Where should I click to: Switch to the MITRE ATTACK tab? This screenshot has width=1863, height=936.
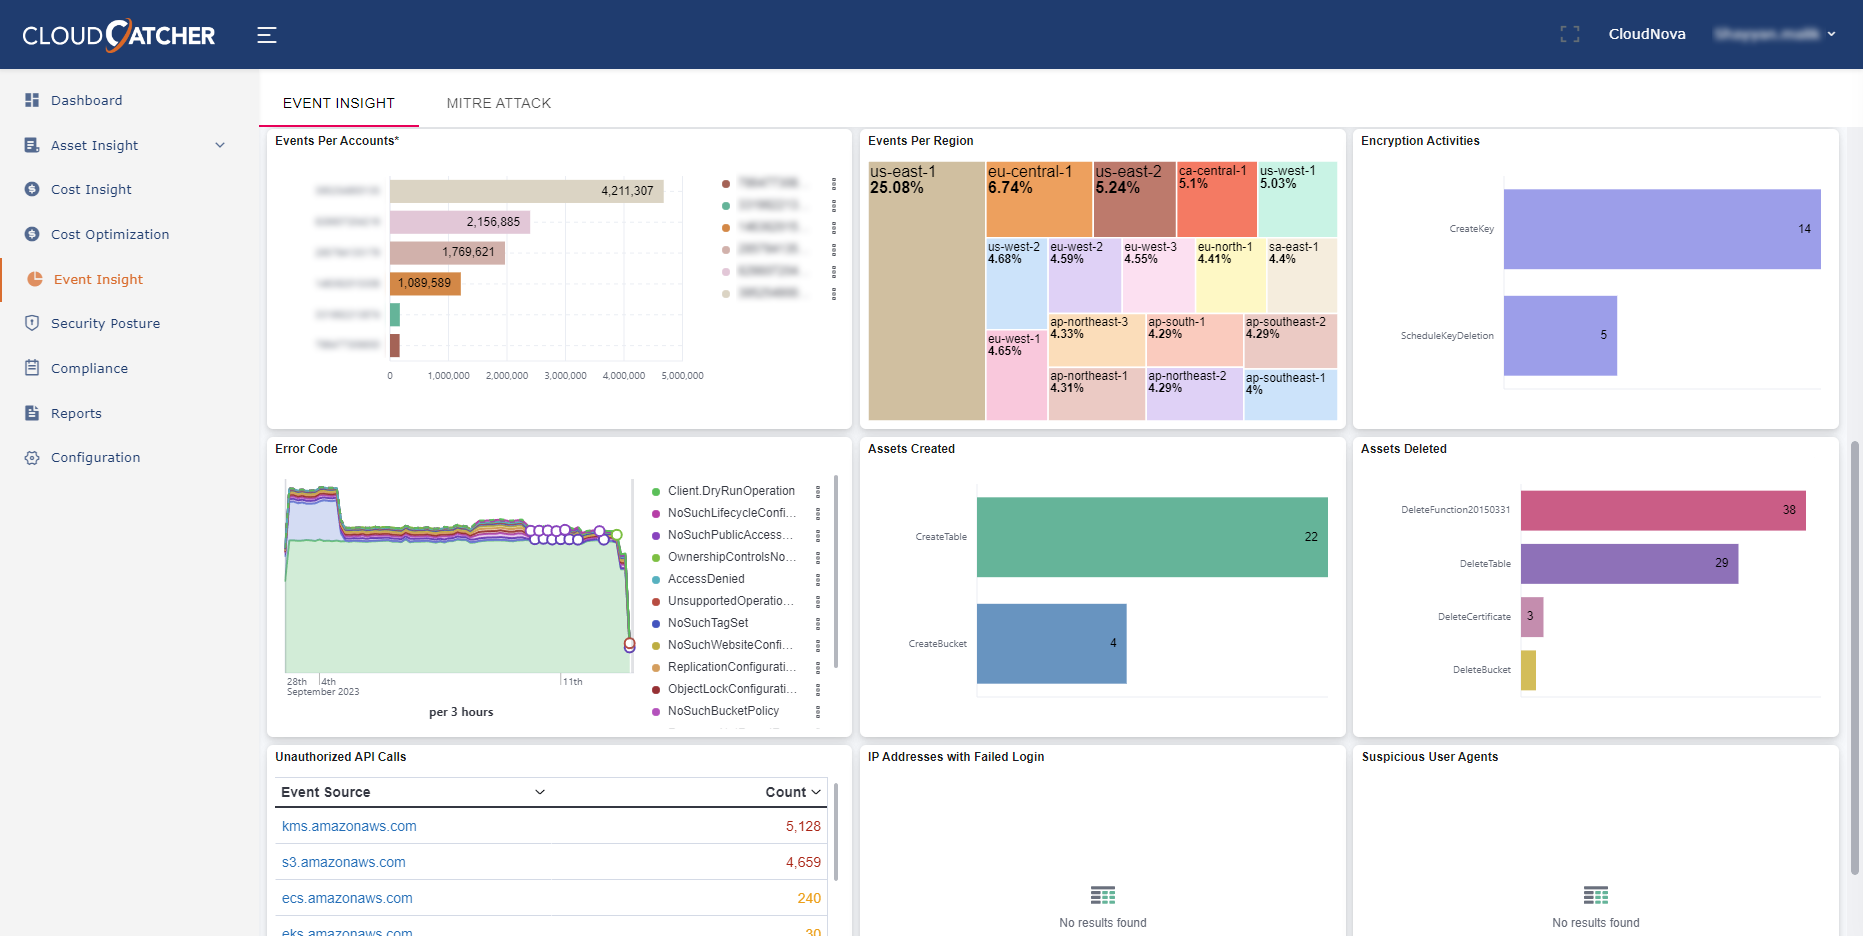(498, 103)
